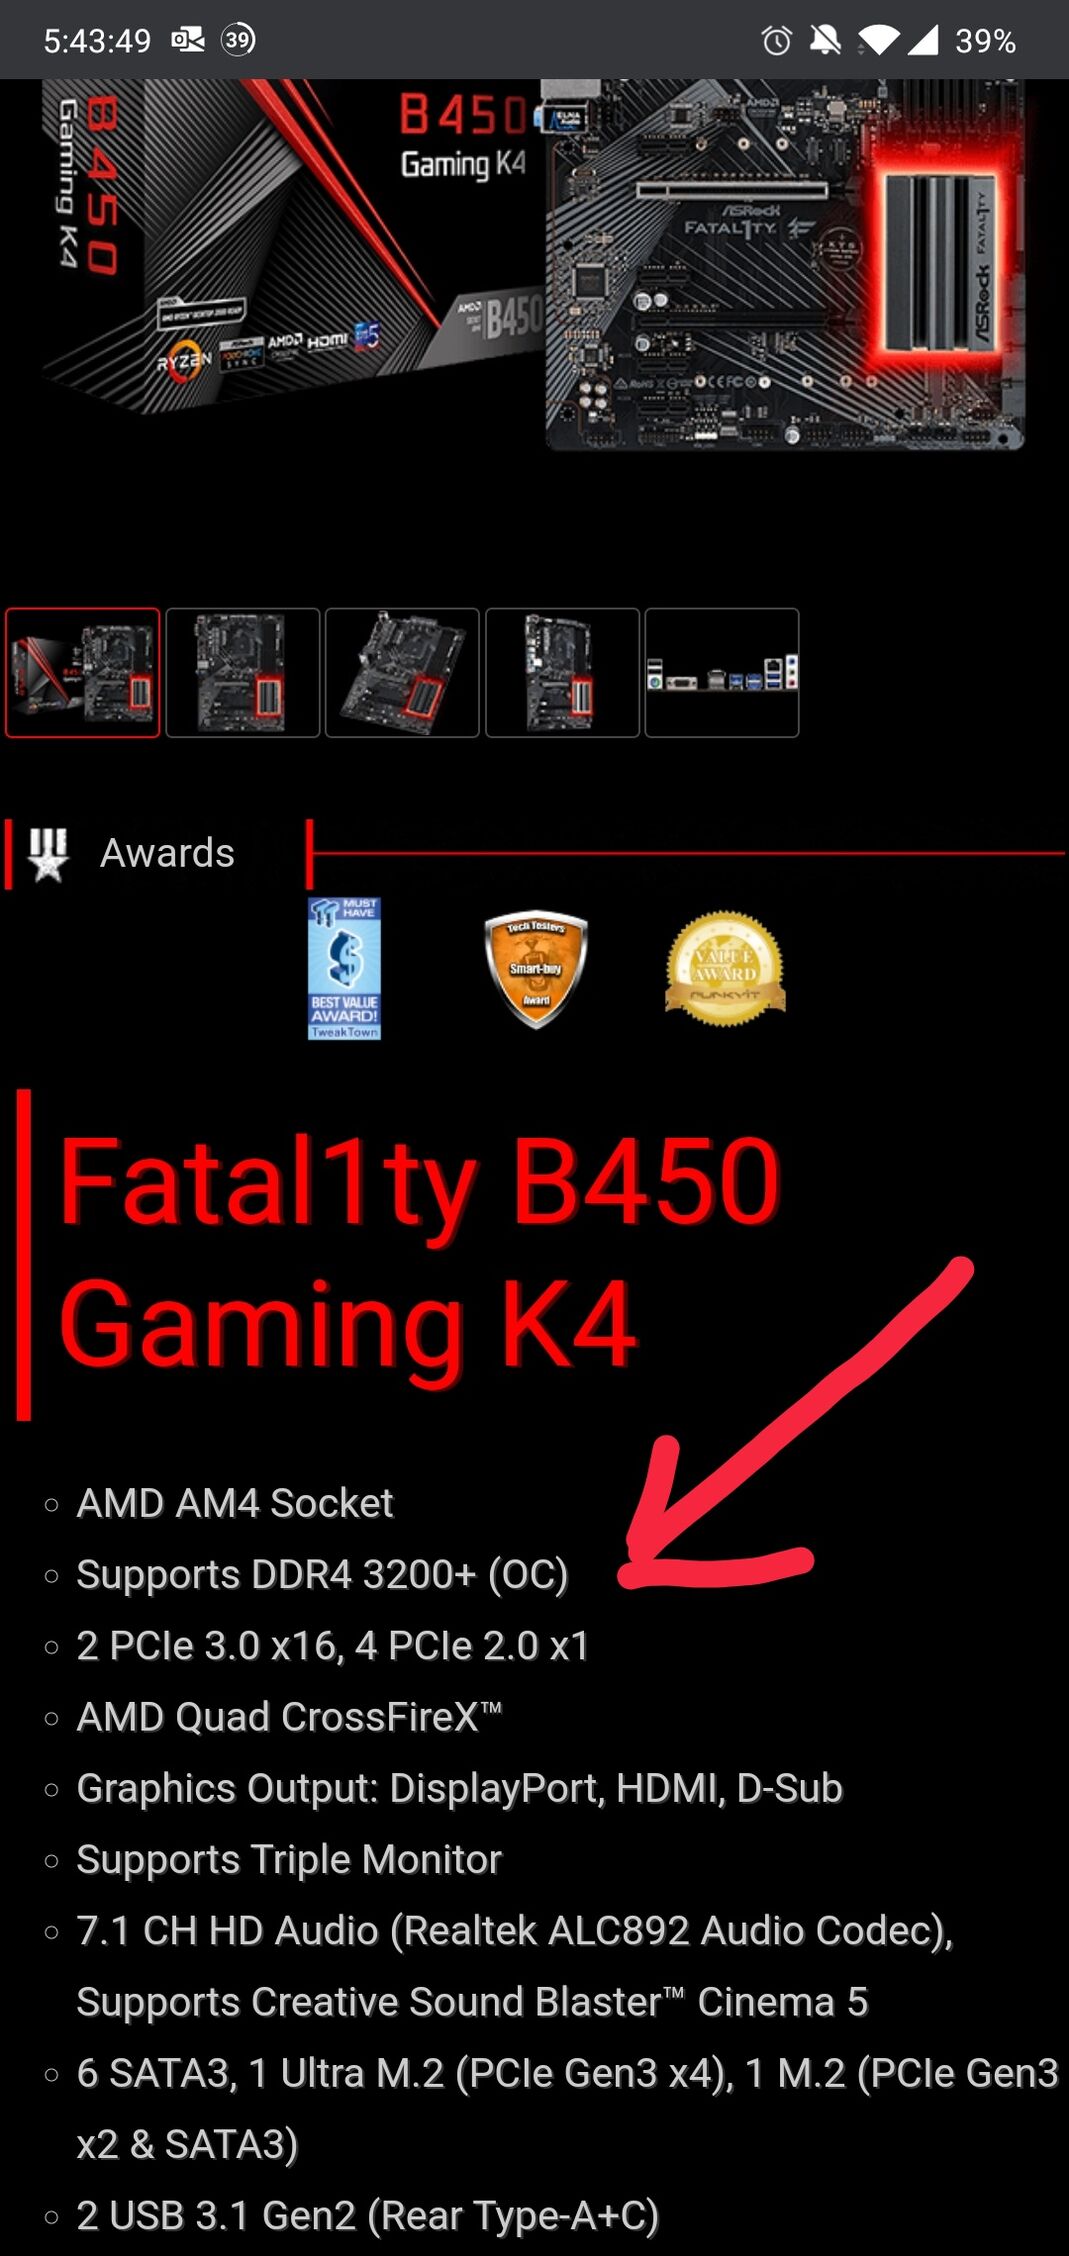Tap the Supports DDR4 3200+ (OC) spec line

tap(322, 1575)
